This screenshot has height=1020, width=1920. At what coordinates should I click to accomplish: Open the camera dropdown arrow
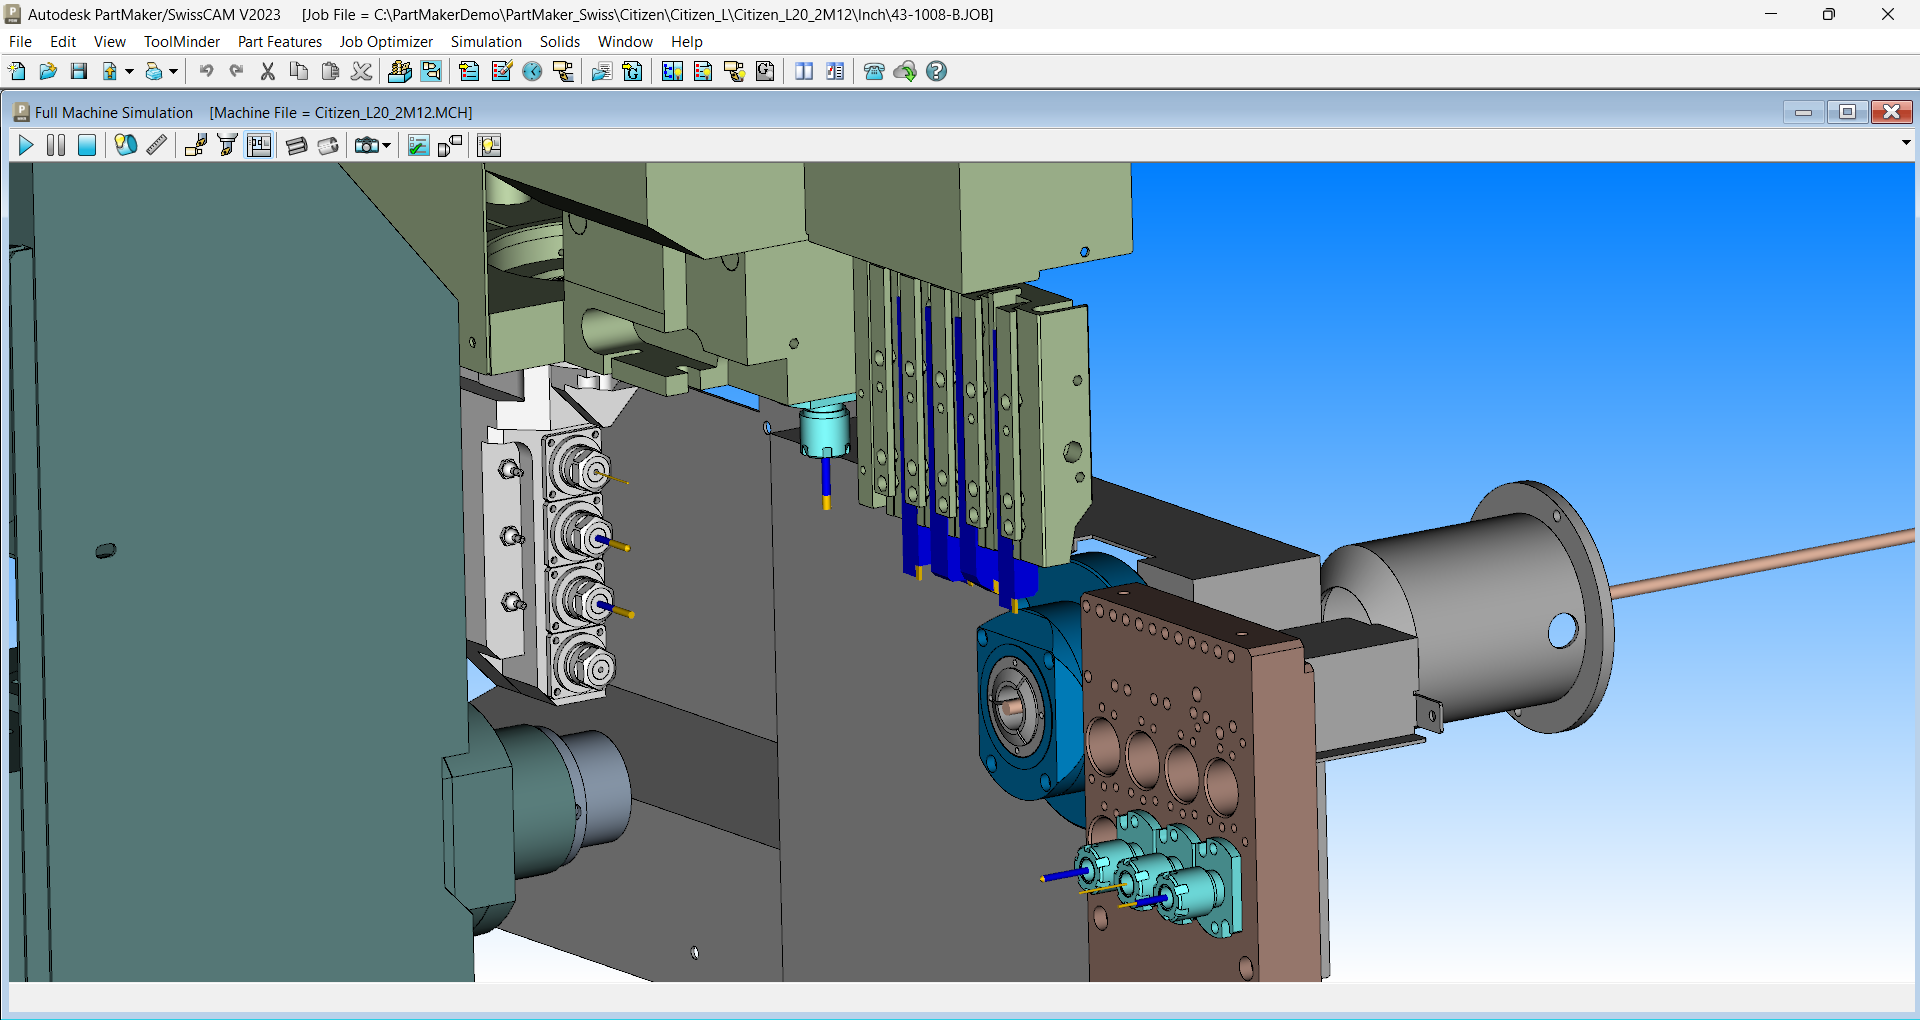pos(386,146)
